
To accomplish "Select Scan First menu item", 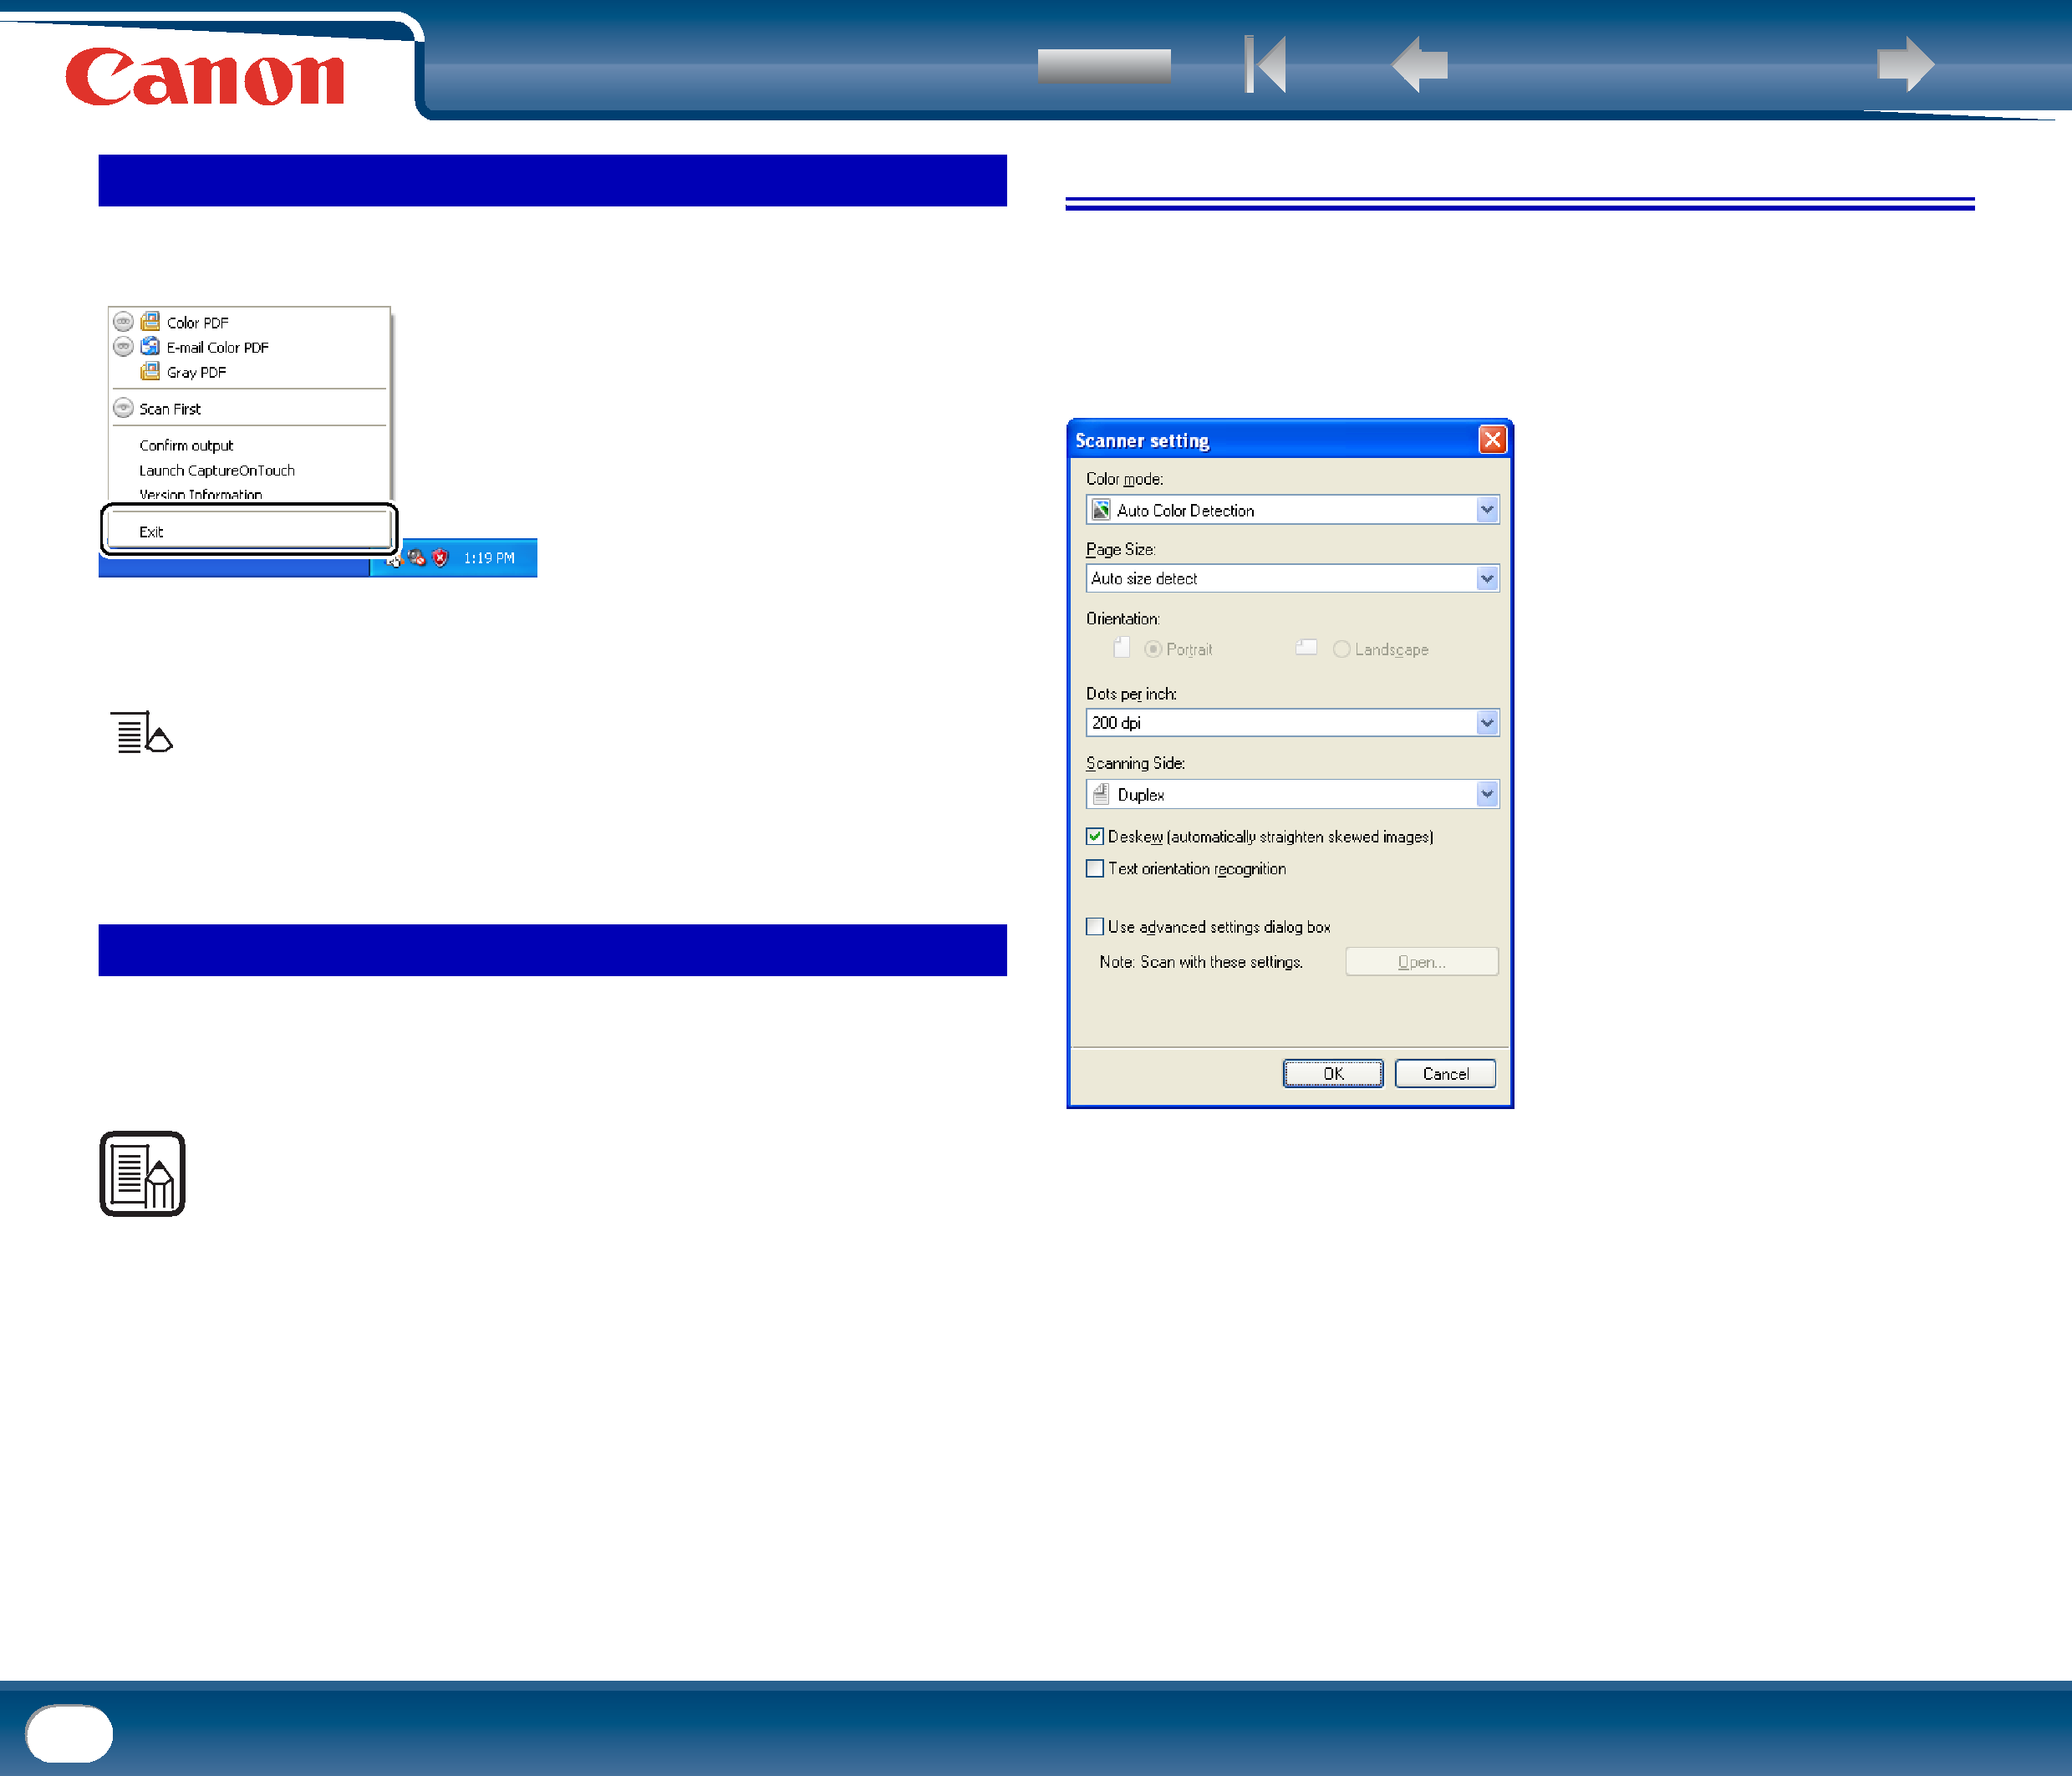I will (x=170, y=409).
